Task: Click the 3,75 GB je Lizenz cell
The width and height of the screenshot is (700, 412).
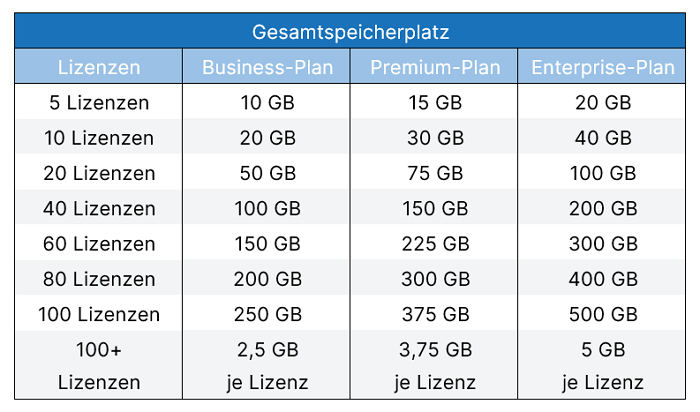Action: coord(435,366)
